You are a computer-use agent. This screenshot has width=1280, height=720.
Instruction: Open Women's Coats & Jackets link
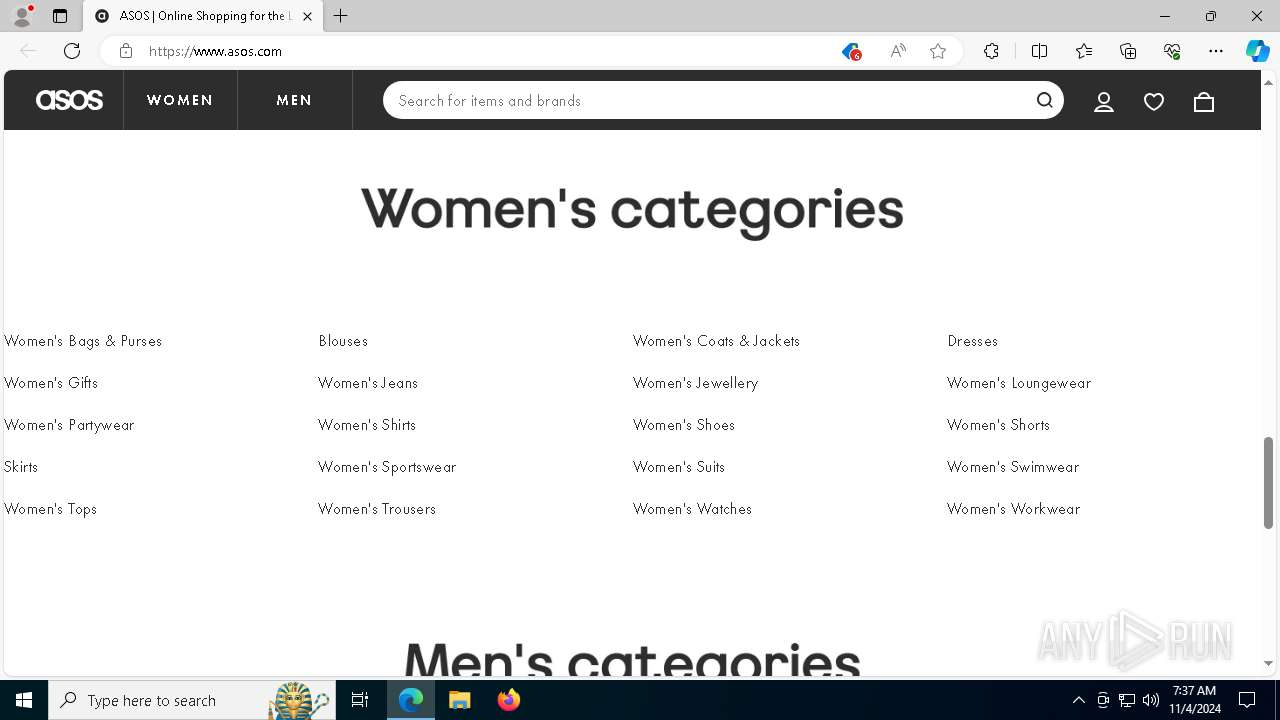(x=716, y=341)
